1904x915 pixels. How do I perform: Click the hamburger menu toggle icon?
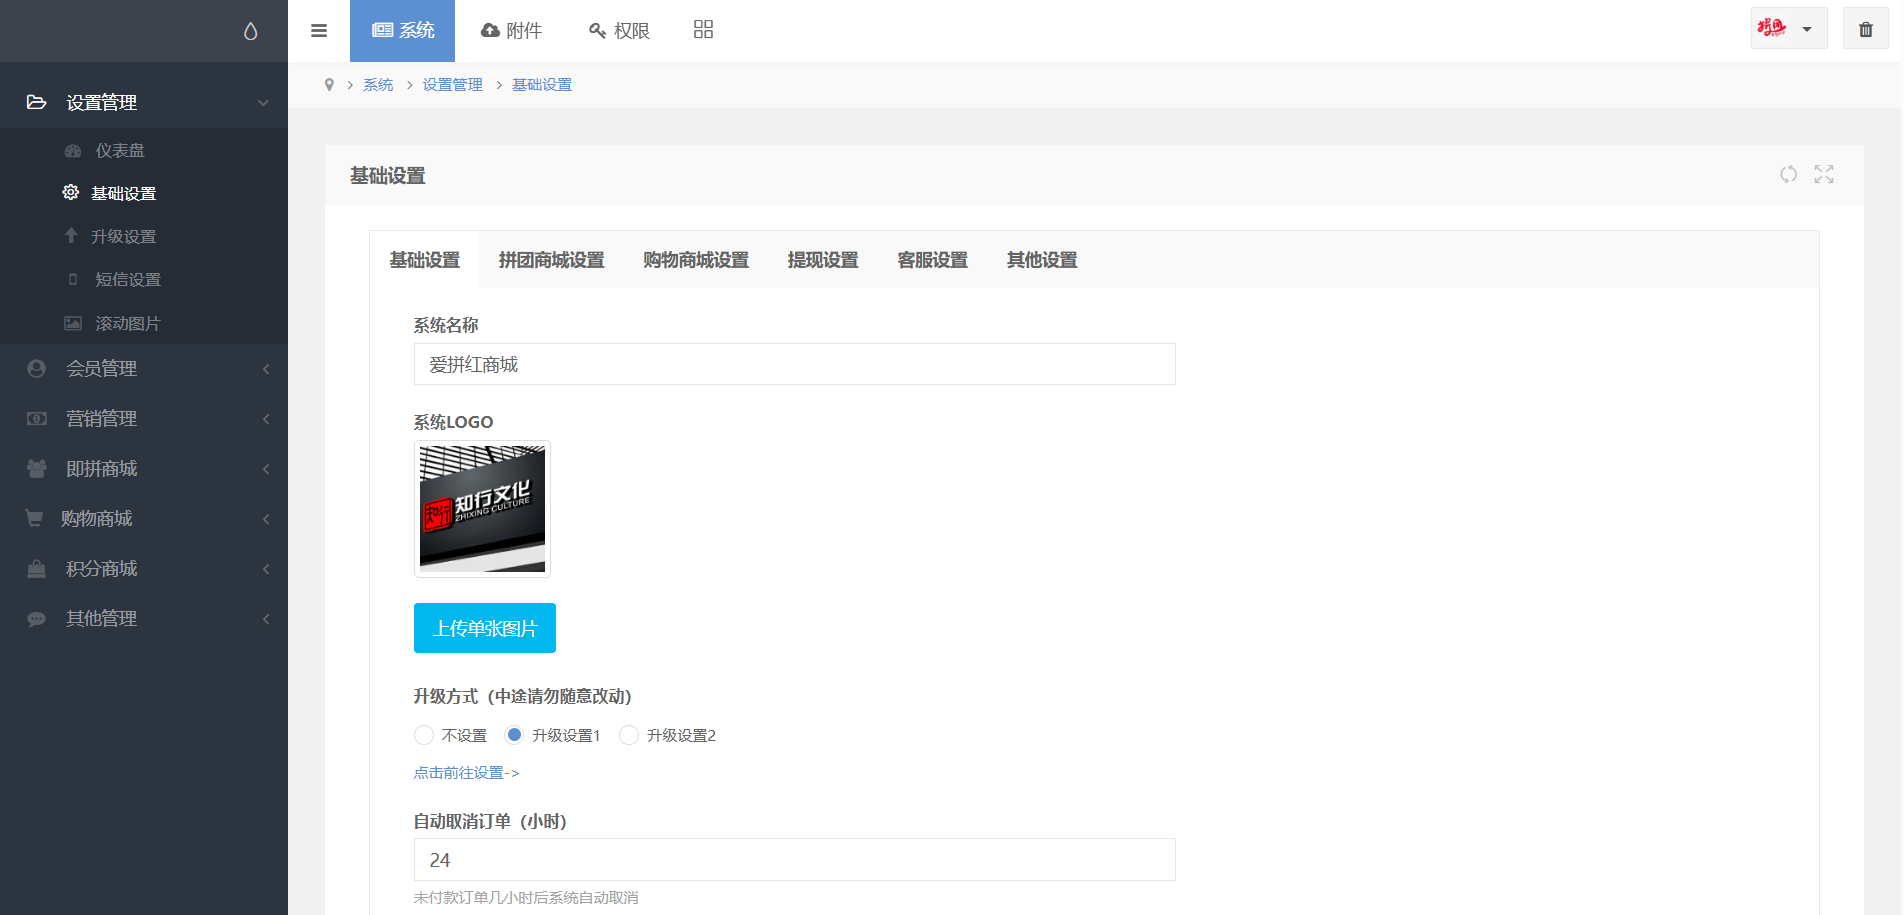pyautogui.click(x=319, y=31)
